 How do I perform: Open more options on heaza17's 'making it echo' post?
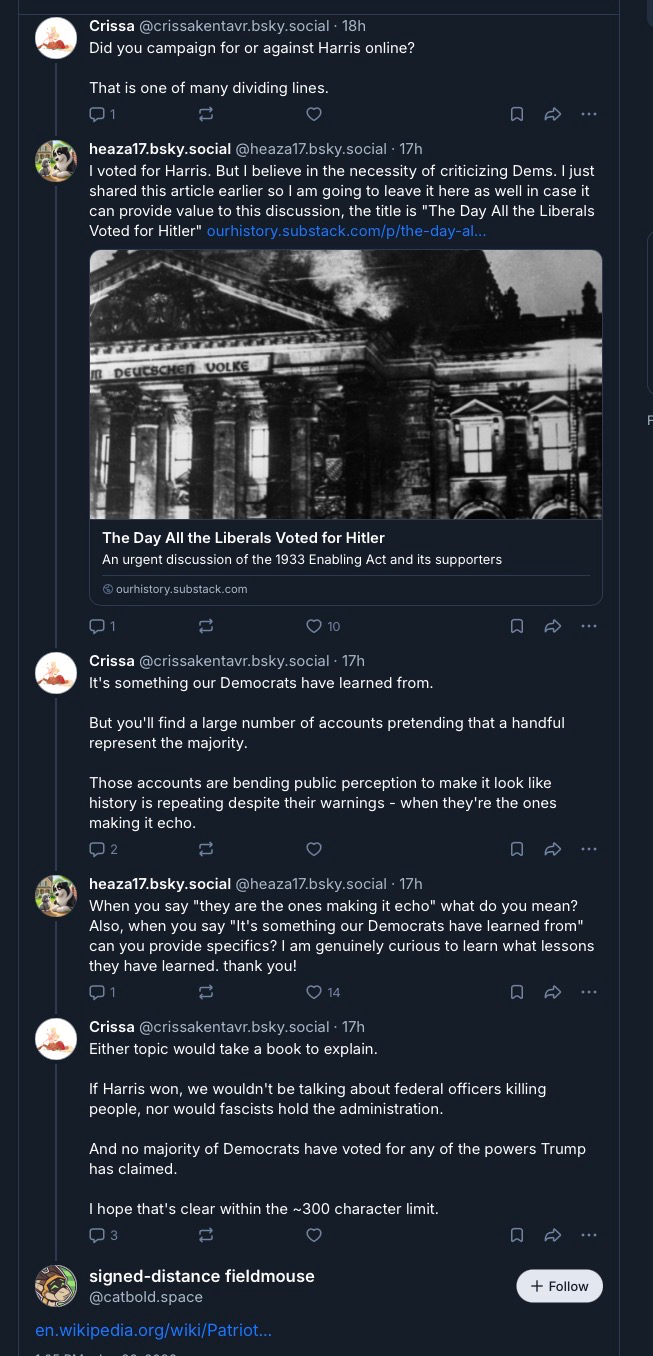click(589, 992)
